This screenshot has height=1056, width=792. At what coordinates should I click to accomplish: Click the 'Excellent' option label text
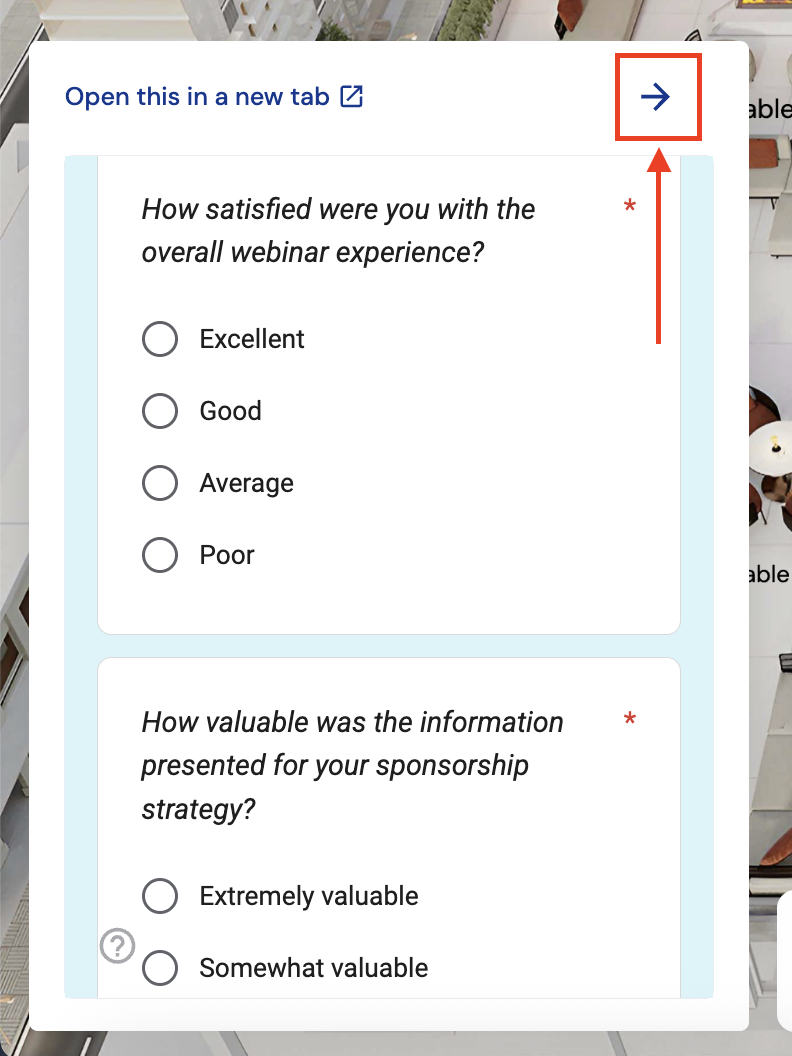[x=252, y=339]
